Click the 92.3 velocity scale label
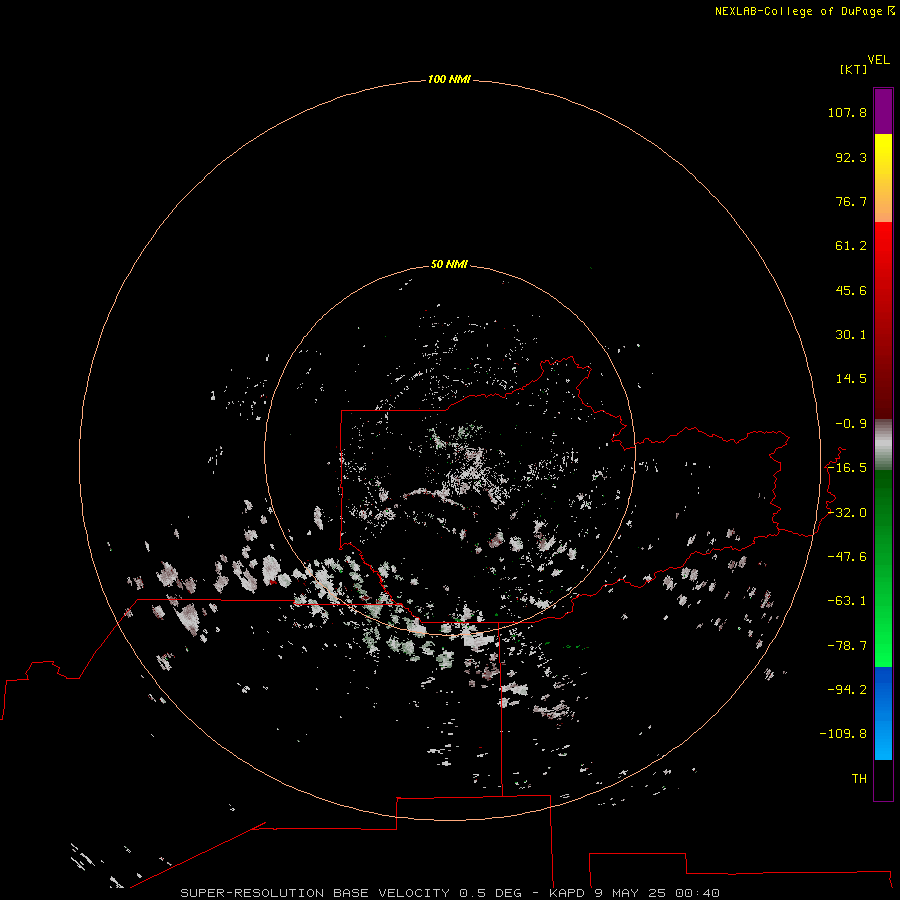This screenshot has height=900, width=900. pyautogui.click(x=851, y=157)
